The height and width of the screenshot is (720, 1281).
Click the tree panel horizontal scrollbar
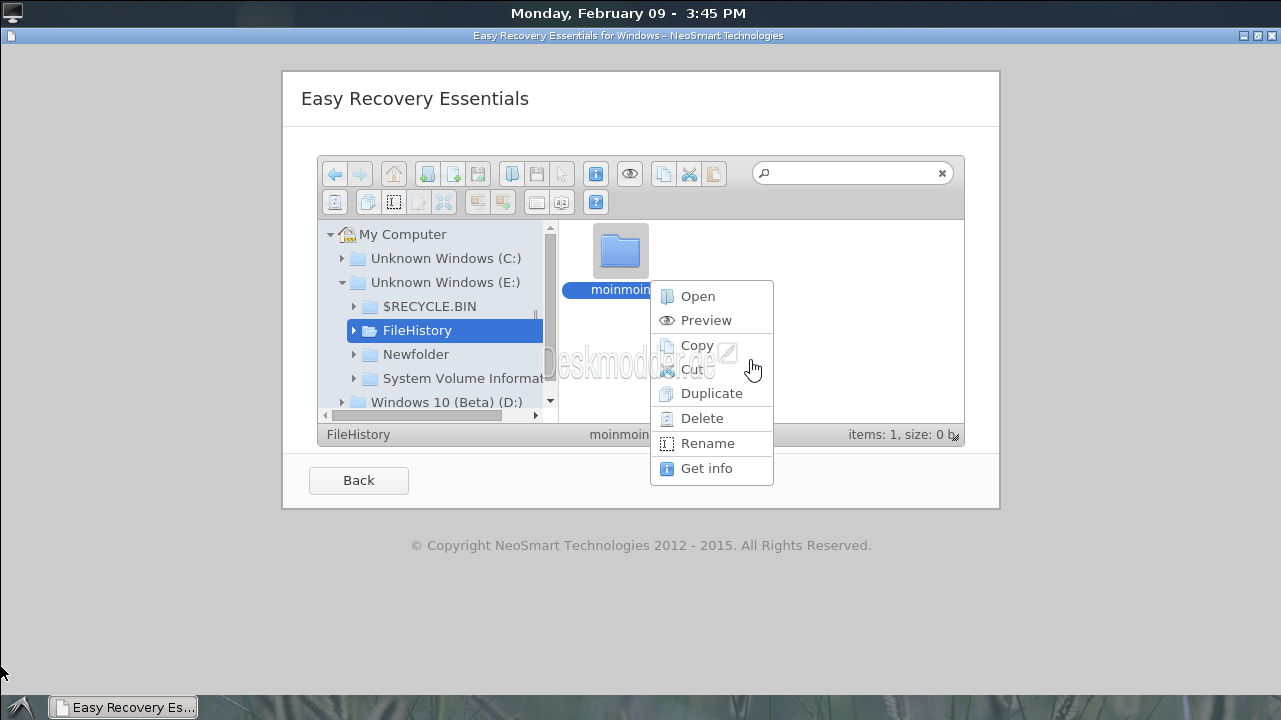417,415
